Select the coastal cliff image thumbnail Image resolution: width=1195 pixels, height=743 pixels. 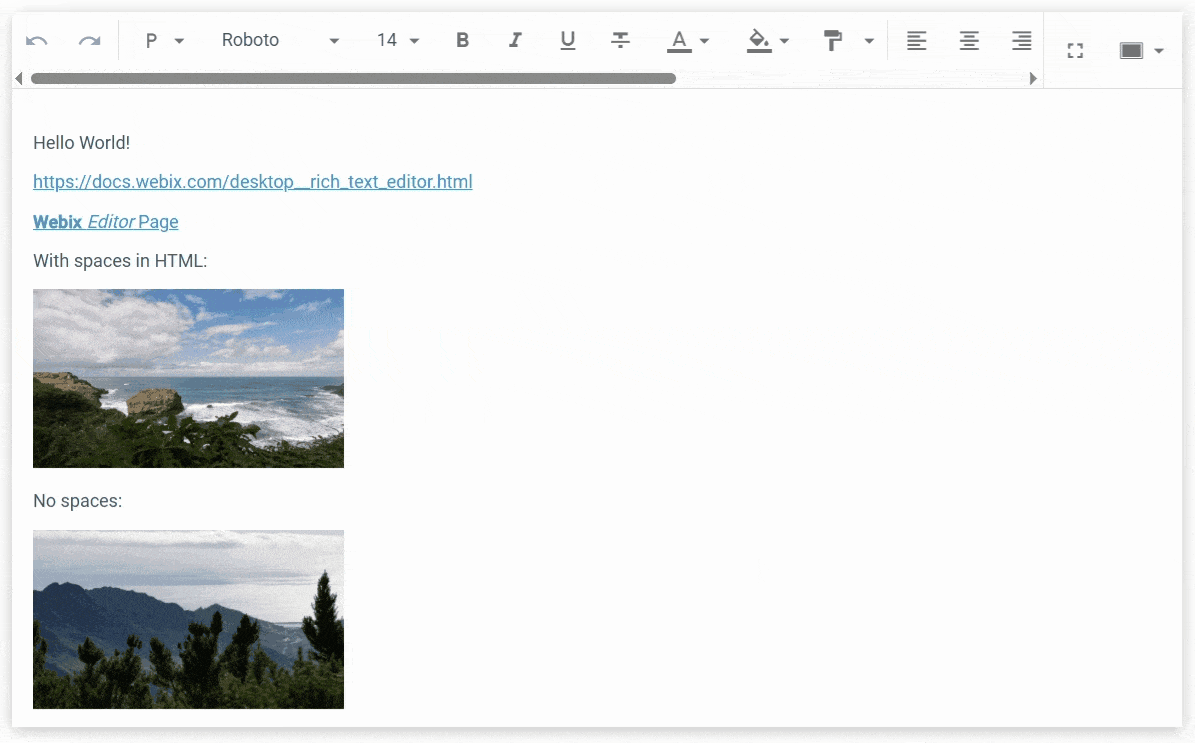pyautogui.click(x=188, y=378)
